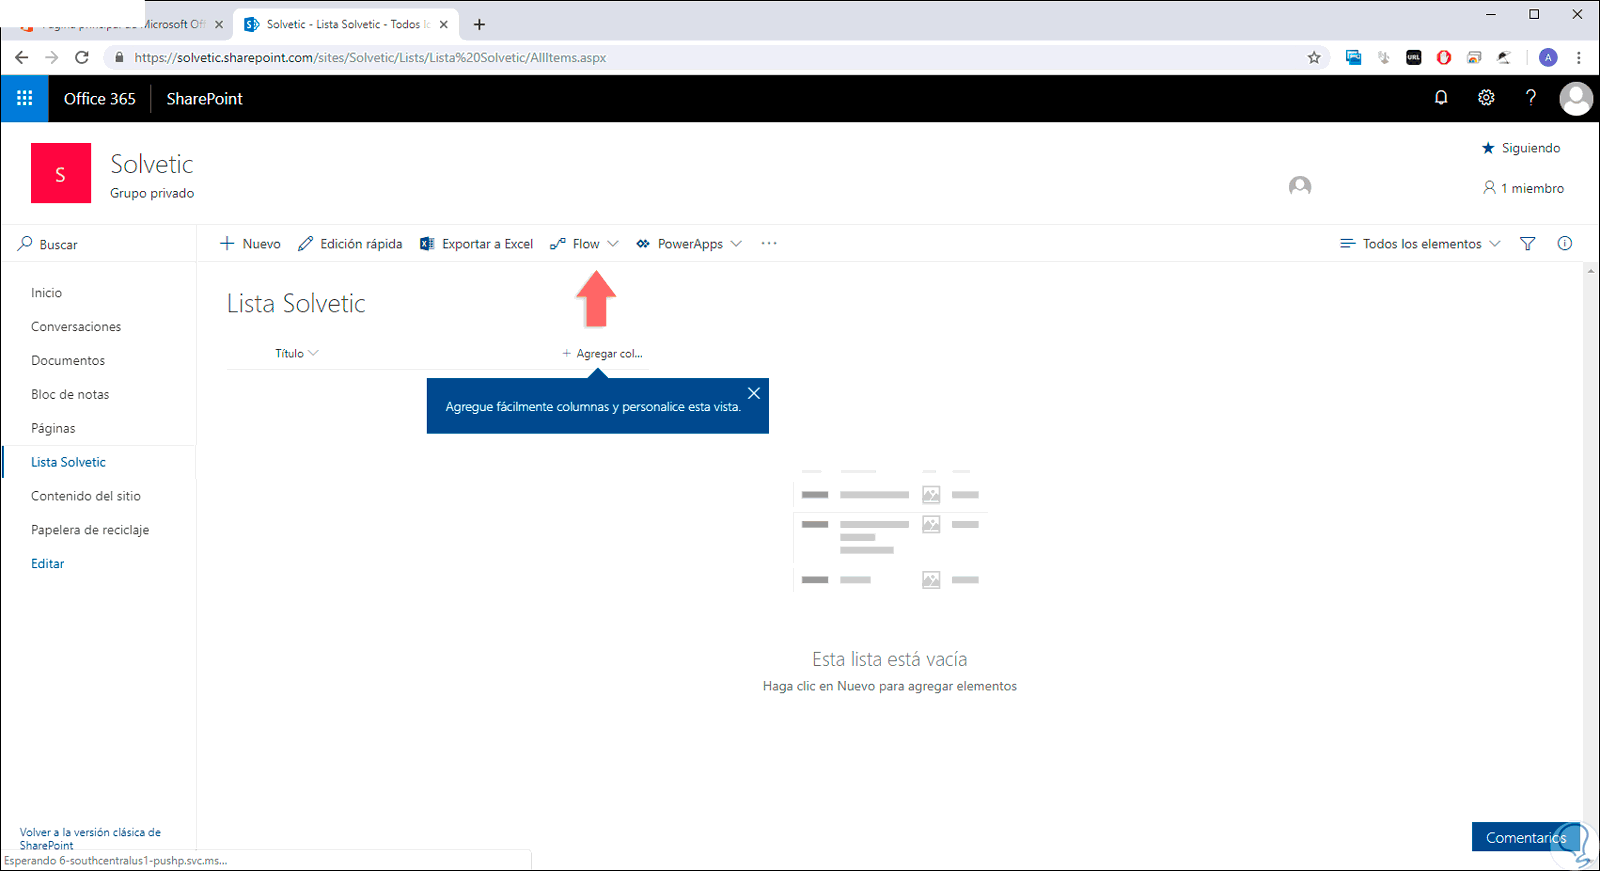Close the blue column tip callout
Viewport: 1600px width, 871px height.
point(754,393)
